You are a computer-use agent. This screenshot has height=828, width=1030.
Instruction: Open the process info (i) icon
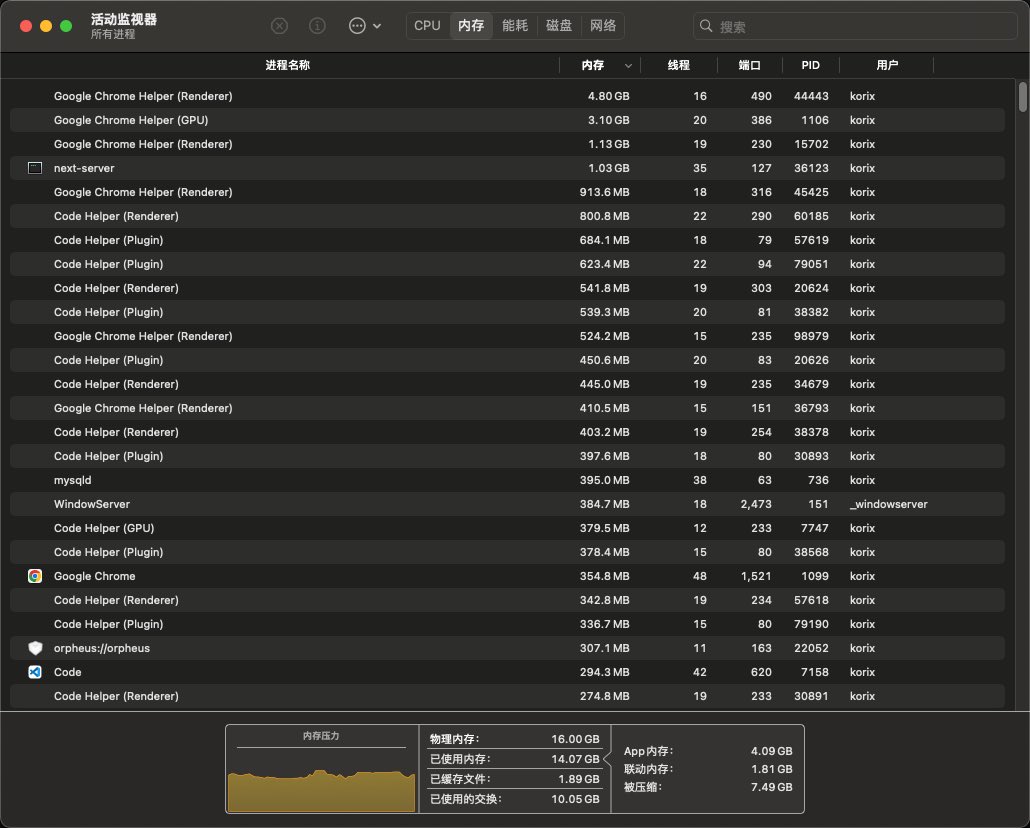coord(317,26)
